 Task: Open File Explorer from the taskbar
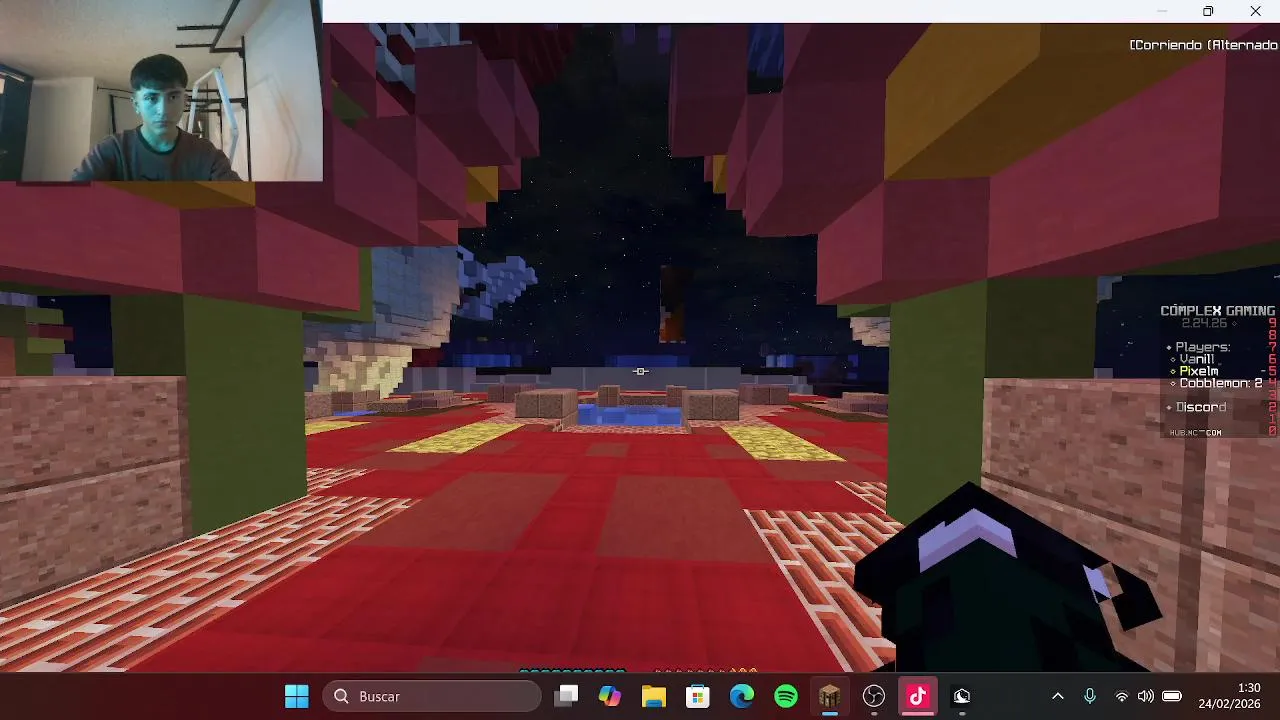coord(654,696)
